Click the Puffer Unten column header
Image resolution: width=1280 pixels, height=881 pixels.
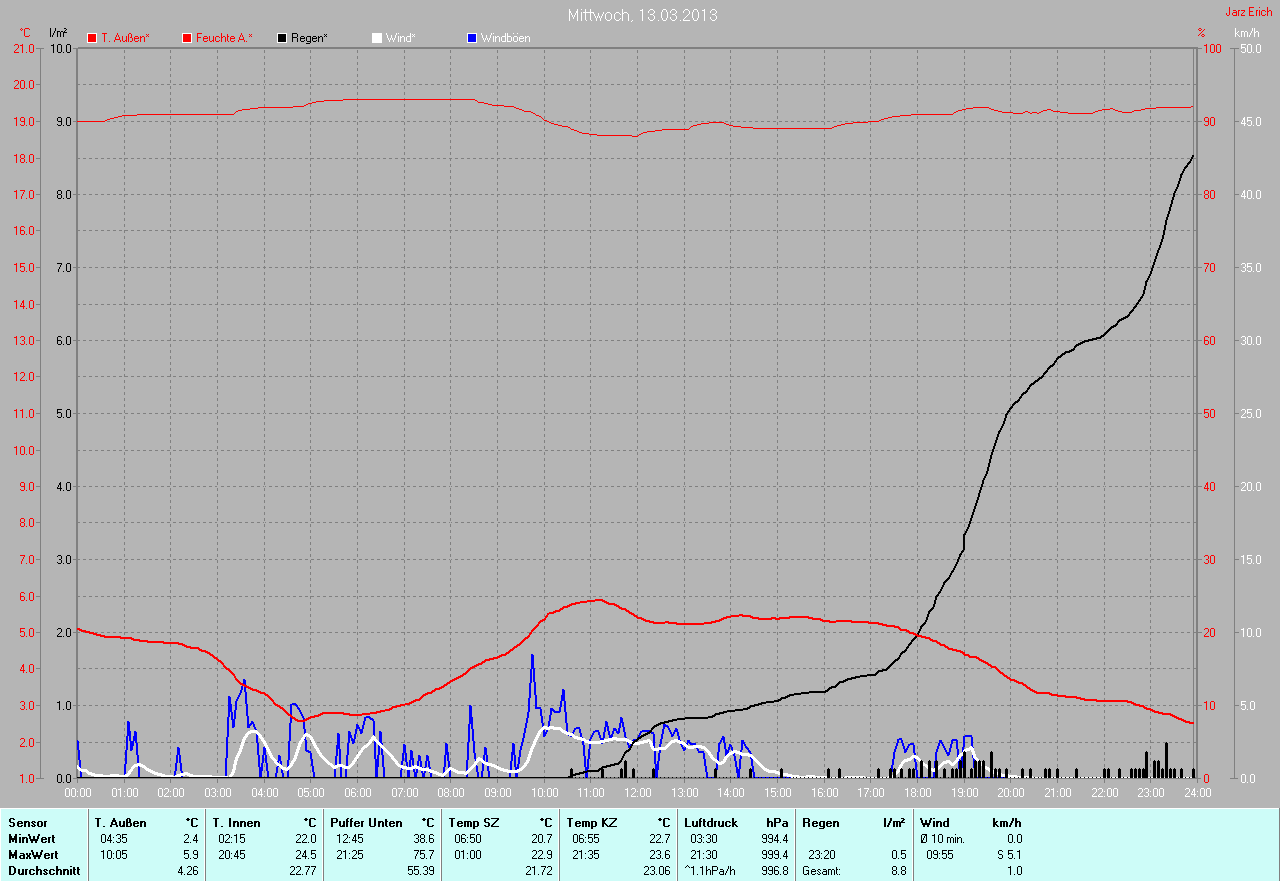click(x=366, y=823)
